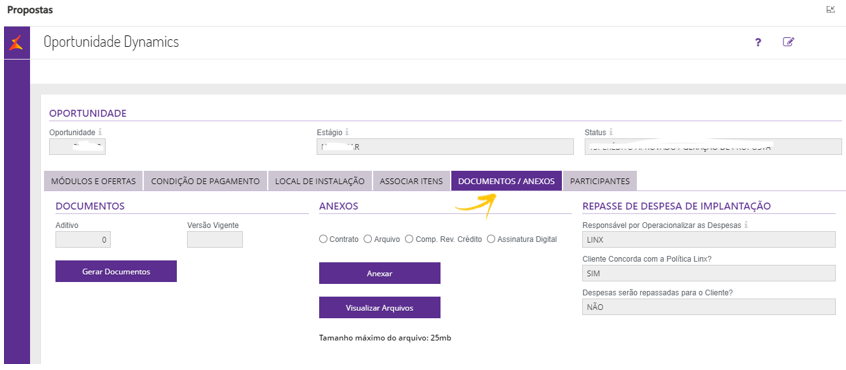Click the Gerar Documentos button
The height and width of the screenshot is (370, 846).
[x=116, y=271]
